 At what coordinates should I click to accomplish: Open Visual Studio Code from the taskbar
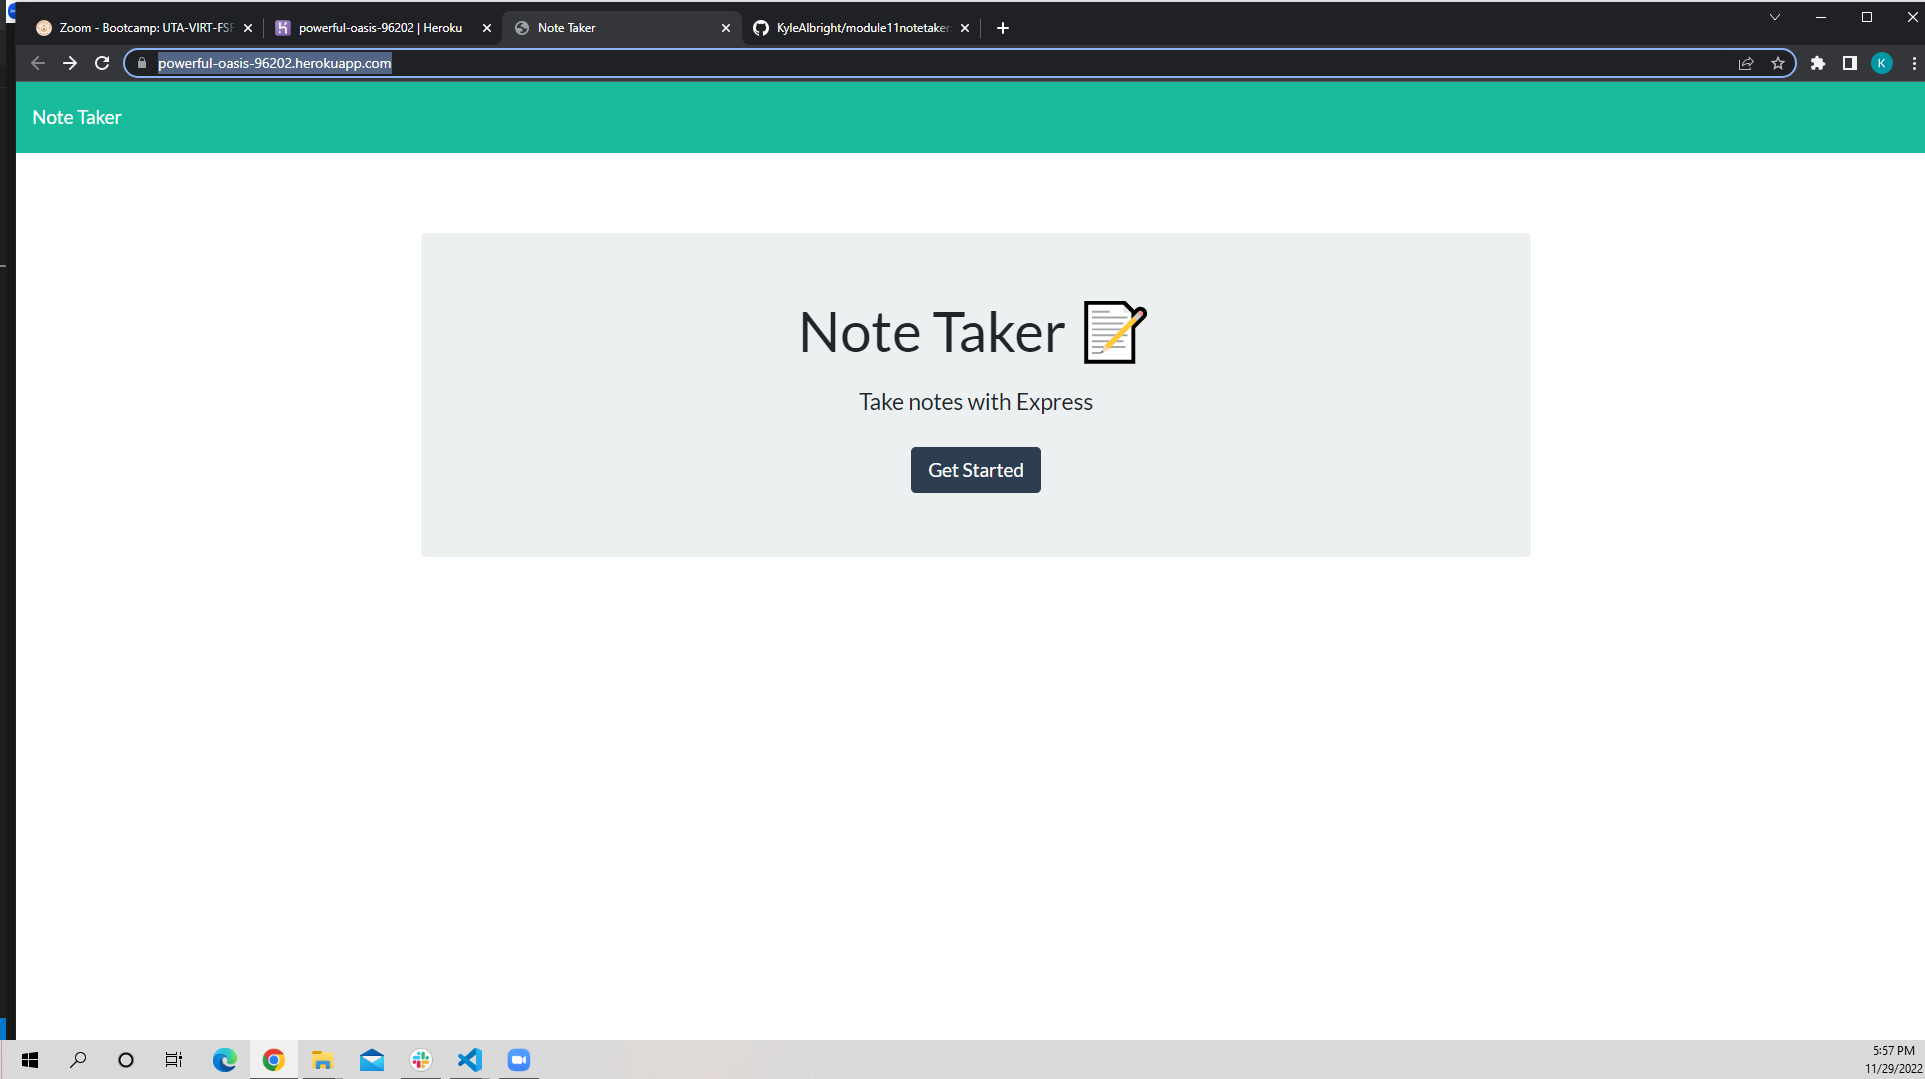tap(469, 1059)
